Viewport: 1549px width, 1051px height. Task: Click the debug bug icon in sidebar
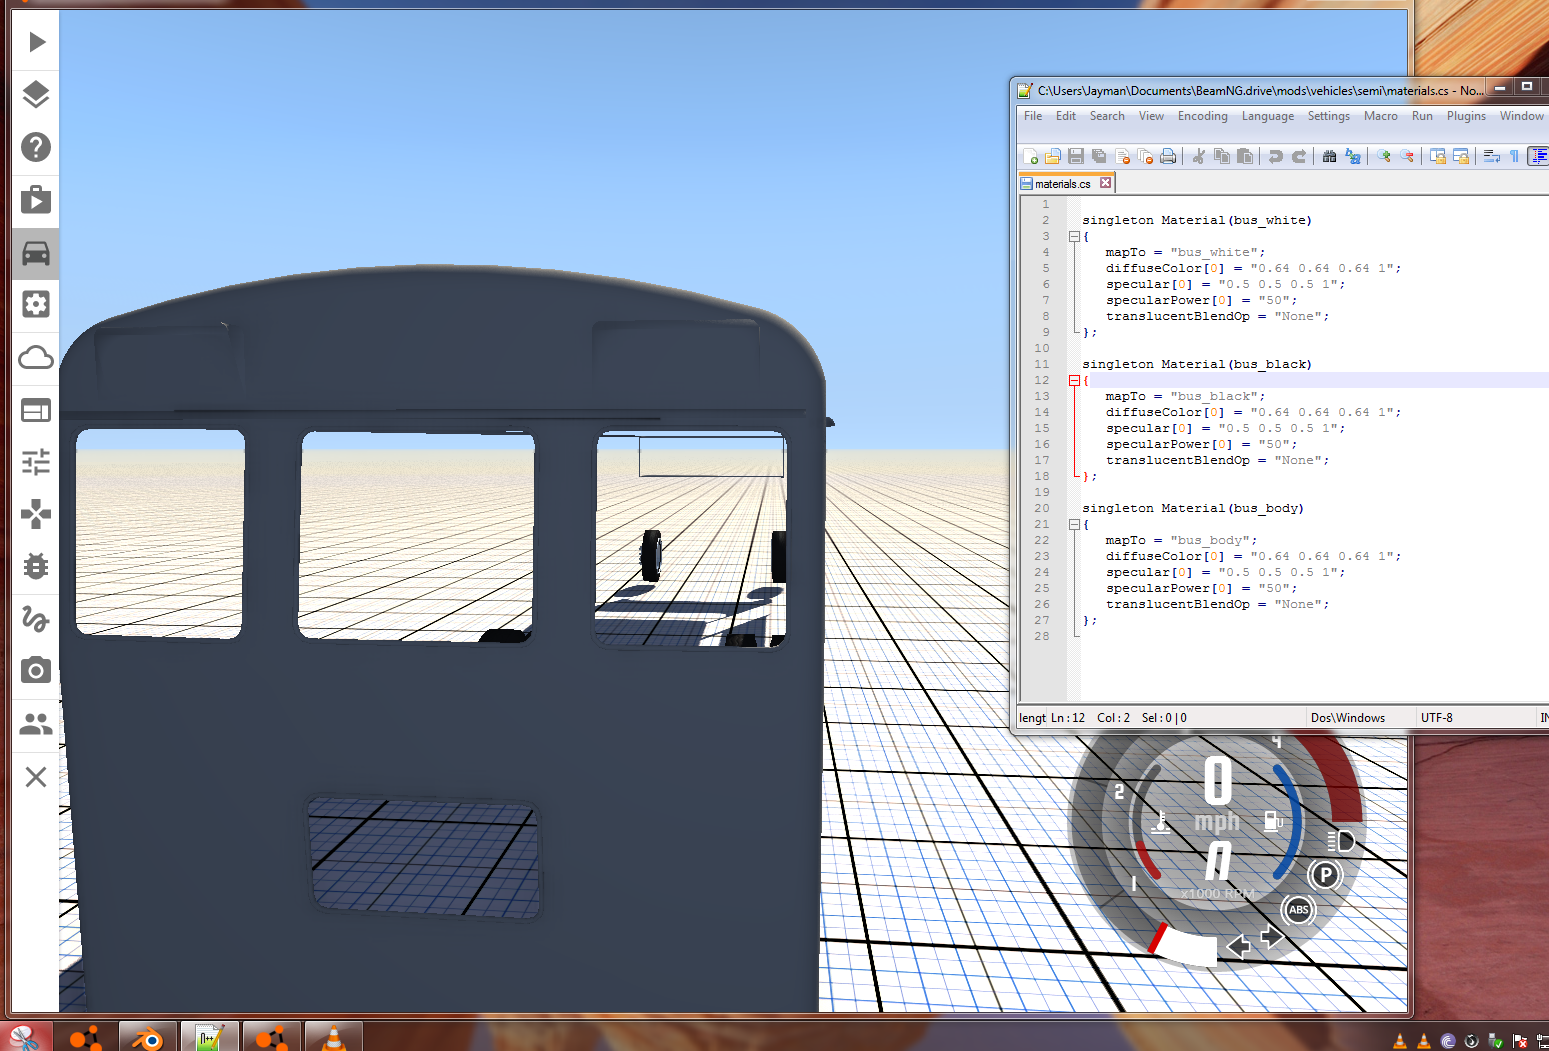coord(36,566)
